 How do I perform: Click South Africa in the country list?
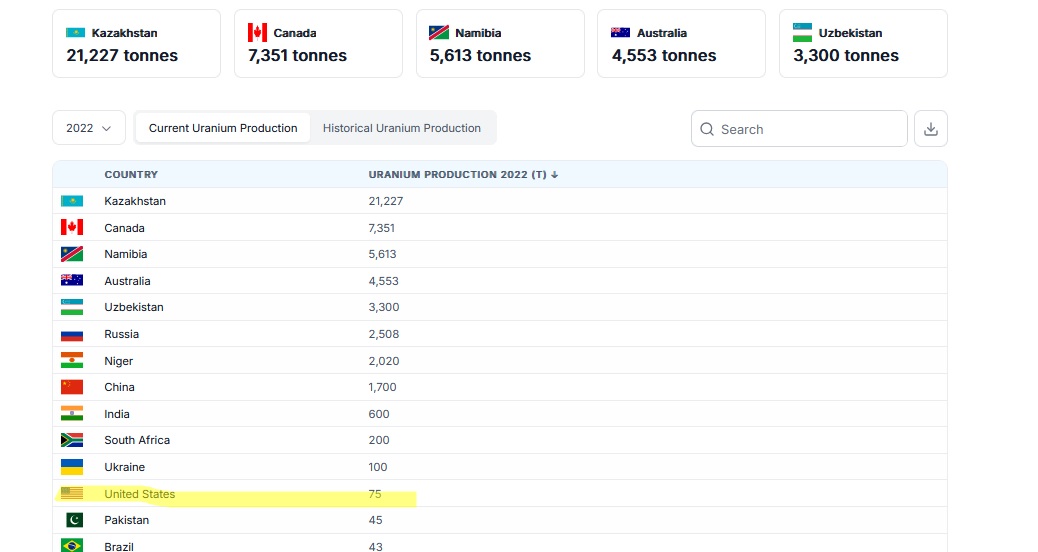[137, 440]
